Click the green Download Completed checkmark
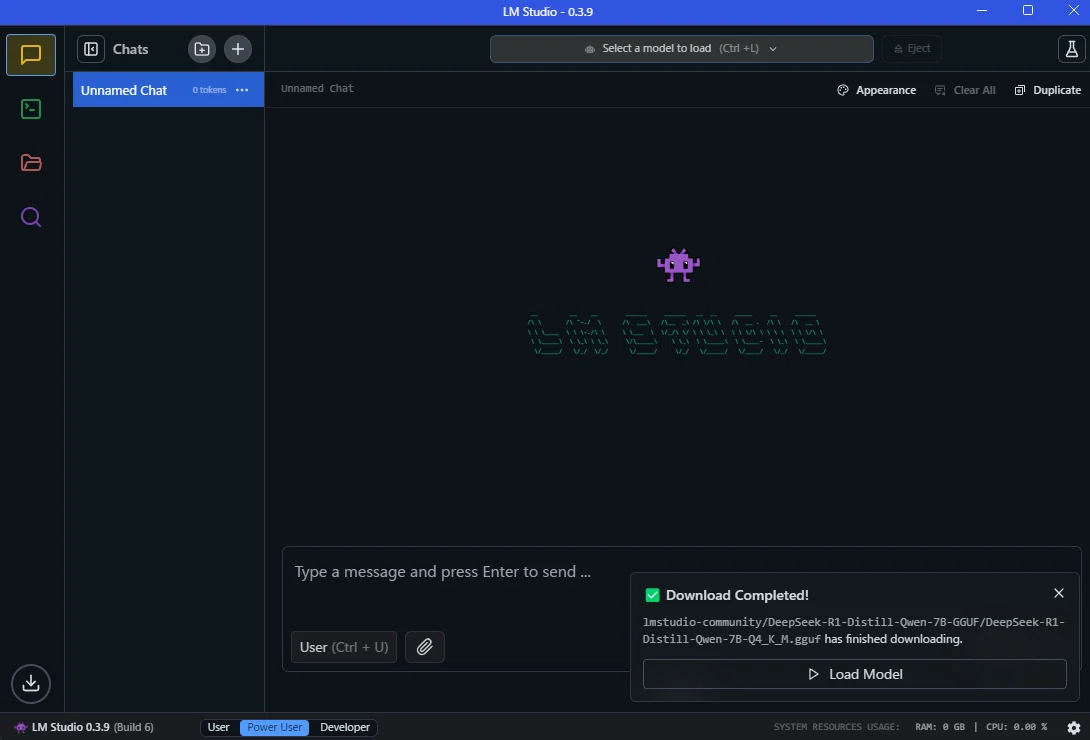The image size is (1090, 740). (652, 595)
